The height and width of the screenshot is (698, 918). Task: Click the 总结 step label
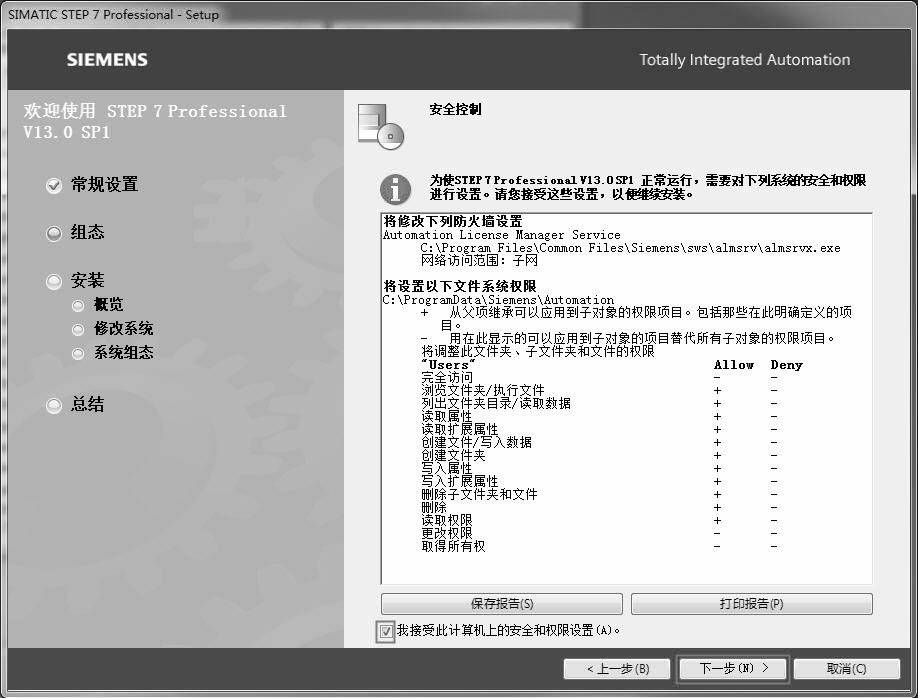(88, 404)
